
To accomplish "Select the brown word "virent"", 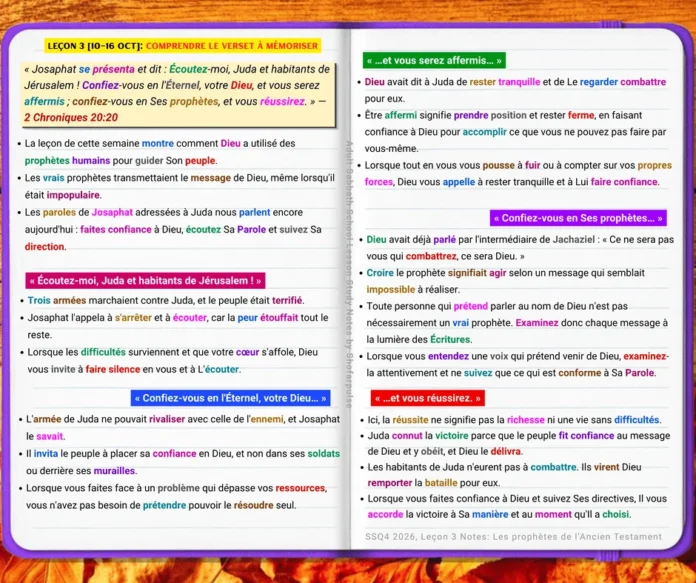I will click(x=606, y=467).
